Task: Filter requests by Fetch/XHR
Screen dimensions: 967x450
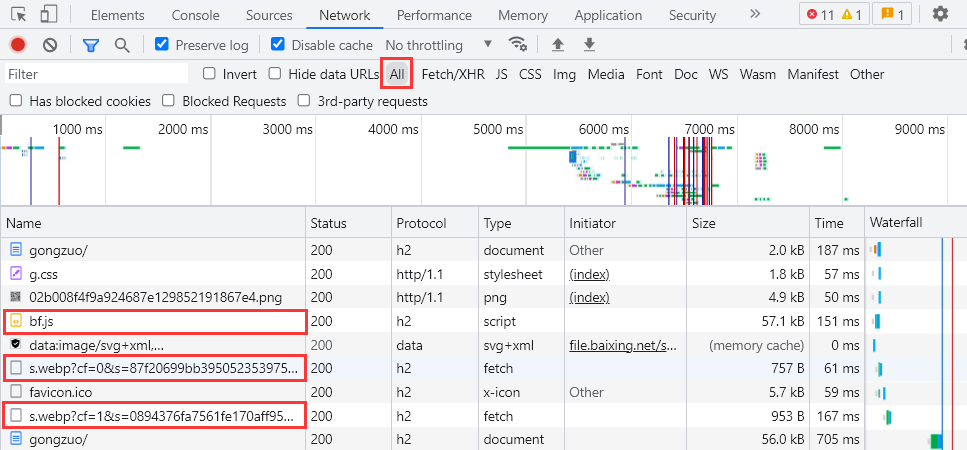Action: 452,74
